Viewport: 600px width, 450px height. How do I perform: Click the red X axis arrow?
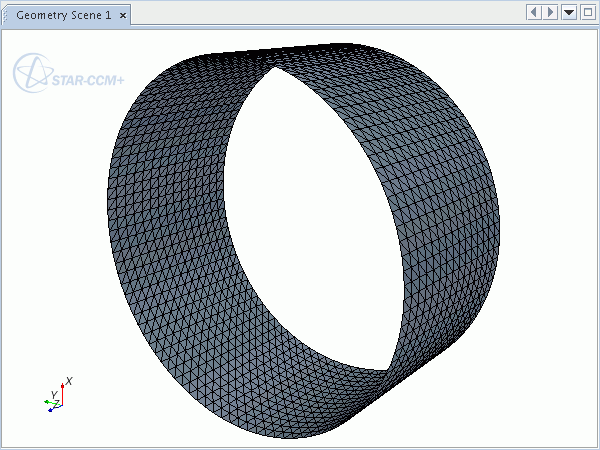click(63, 391)
